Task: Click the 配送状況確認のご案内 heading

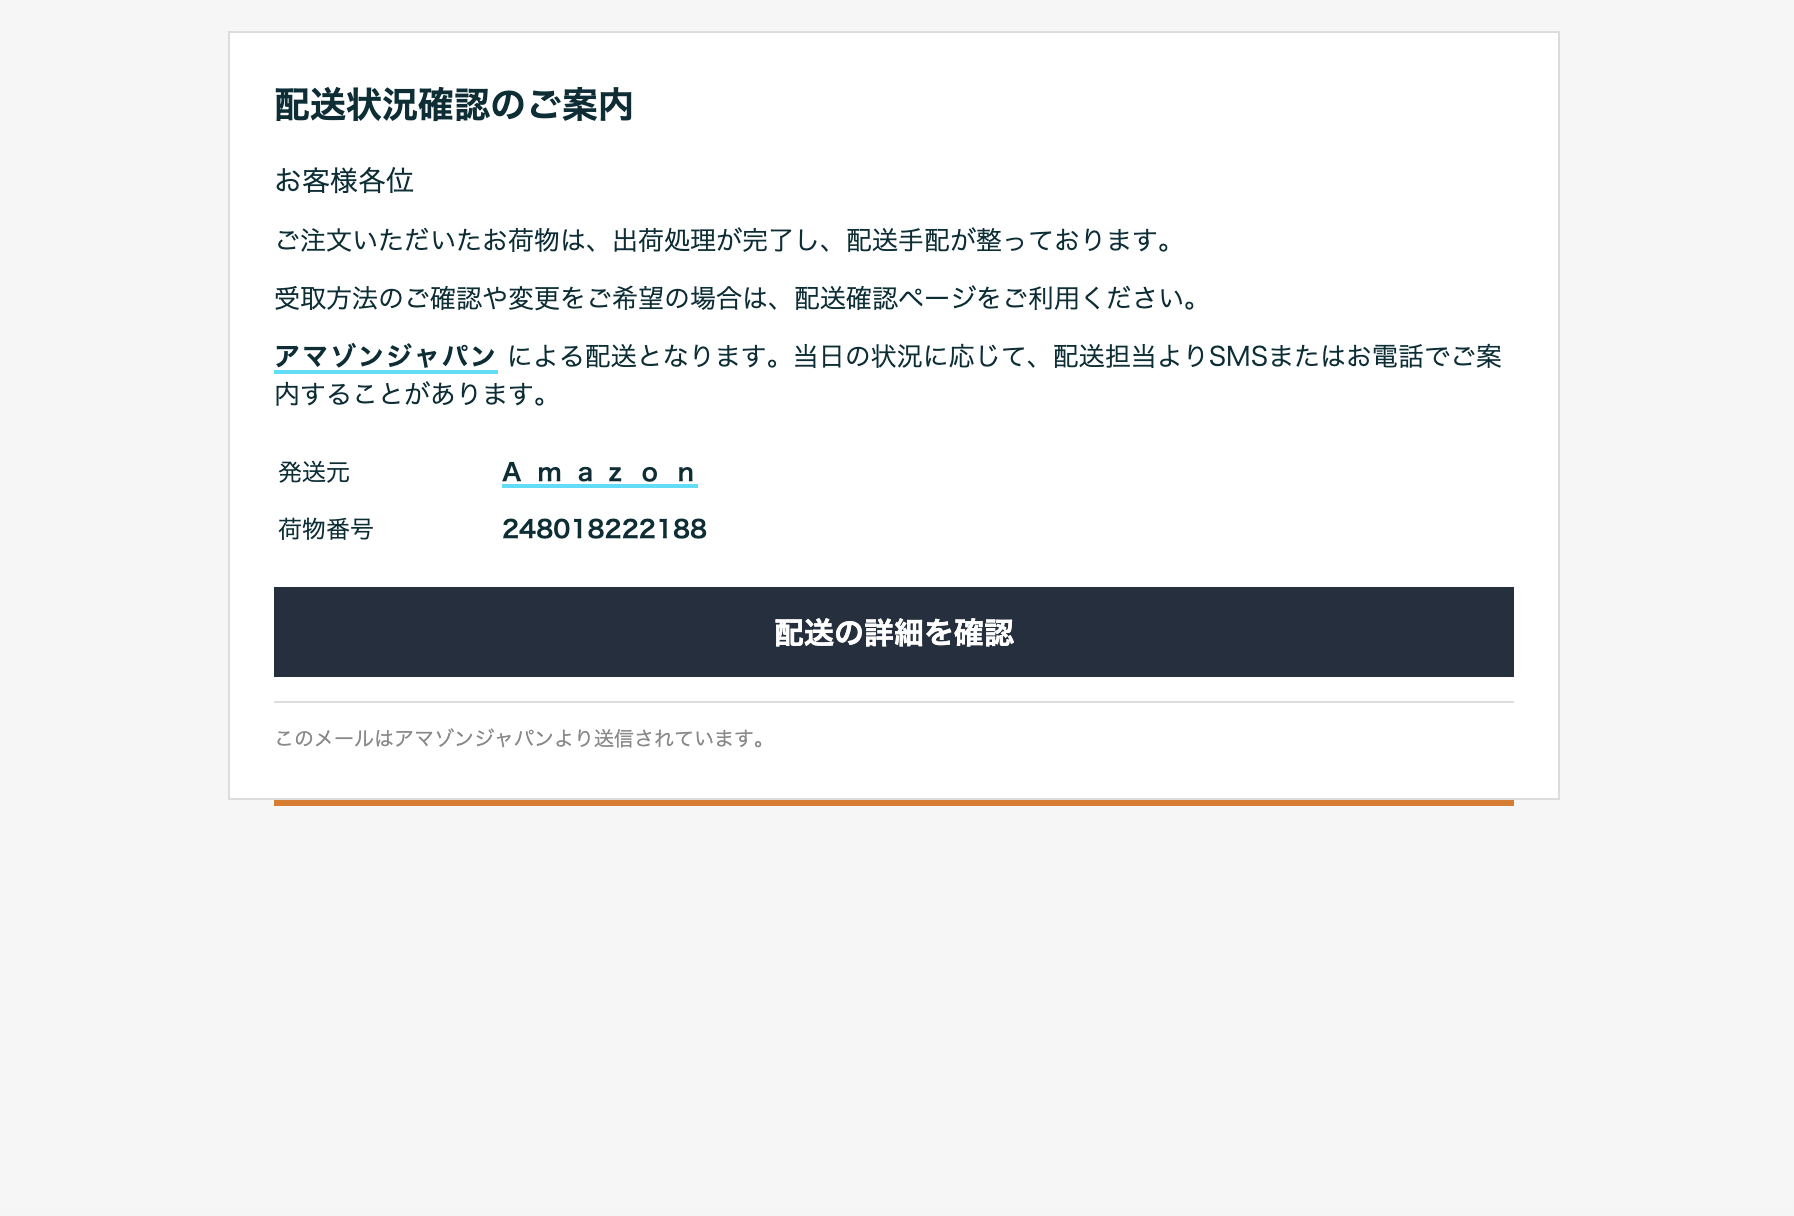Action: coord(453,105)
